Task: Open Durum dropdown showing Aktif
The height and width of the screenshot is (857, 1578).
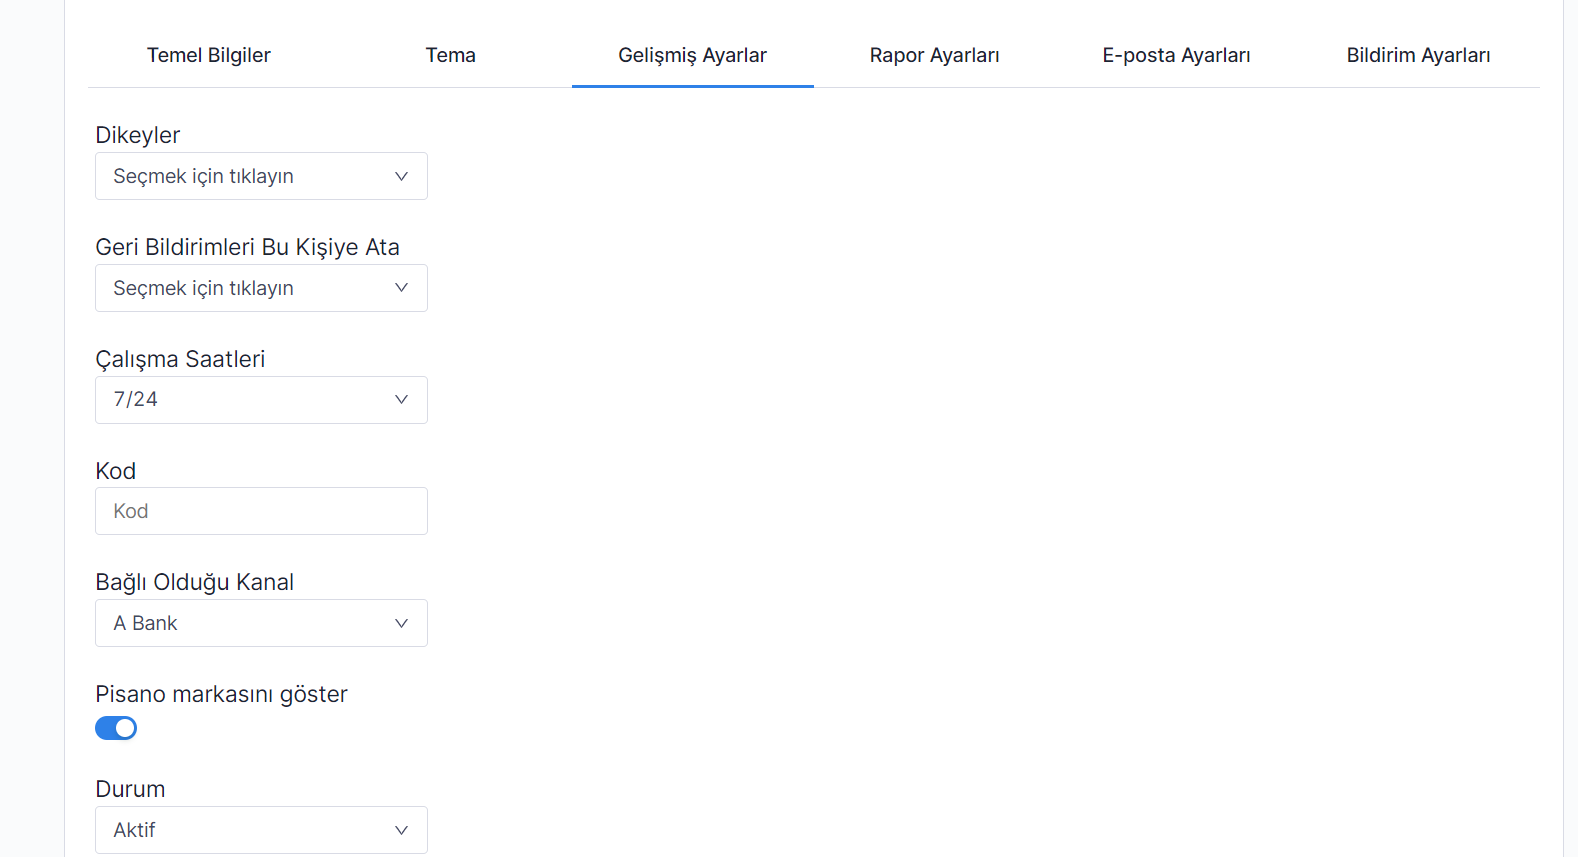Action: 240,830
